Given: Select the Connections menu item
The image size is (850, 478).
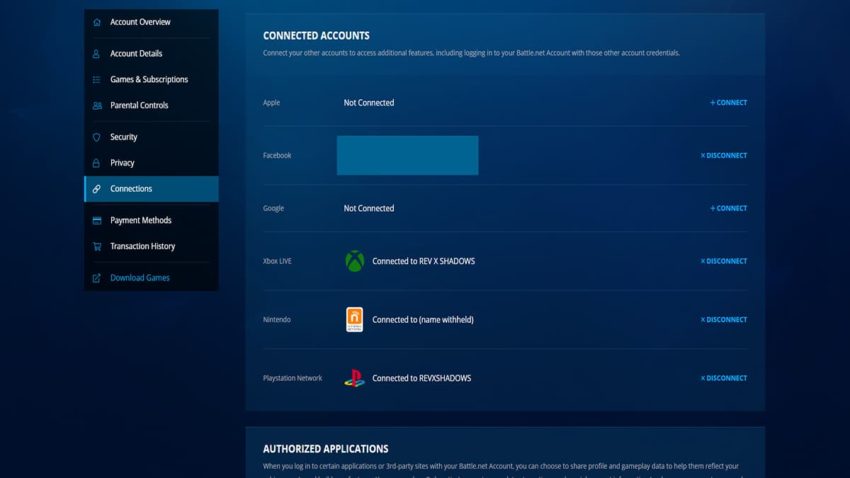Looking at the screenshot, I should coord(151,189).
